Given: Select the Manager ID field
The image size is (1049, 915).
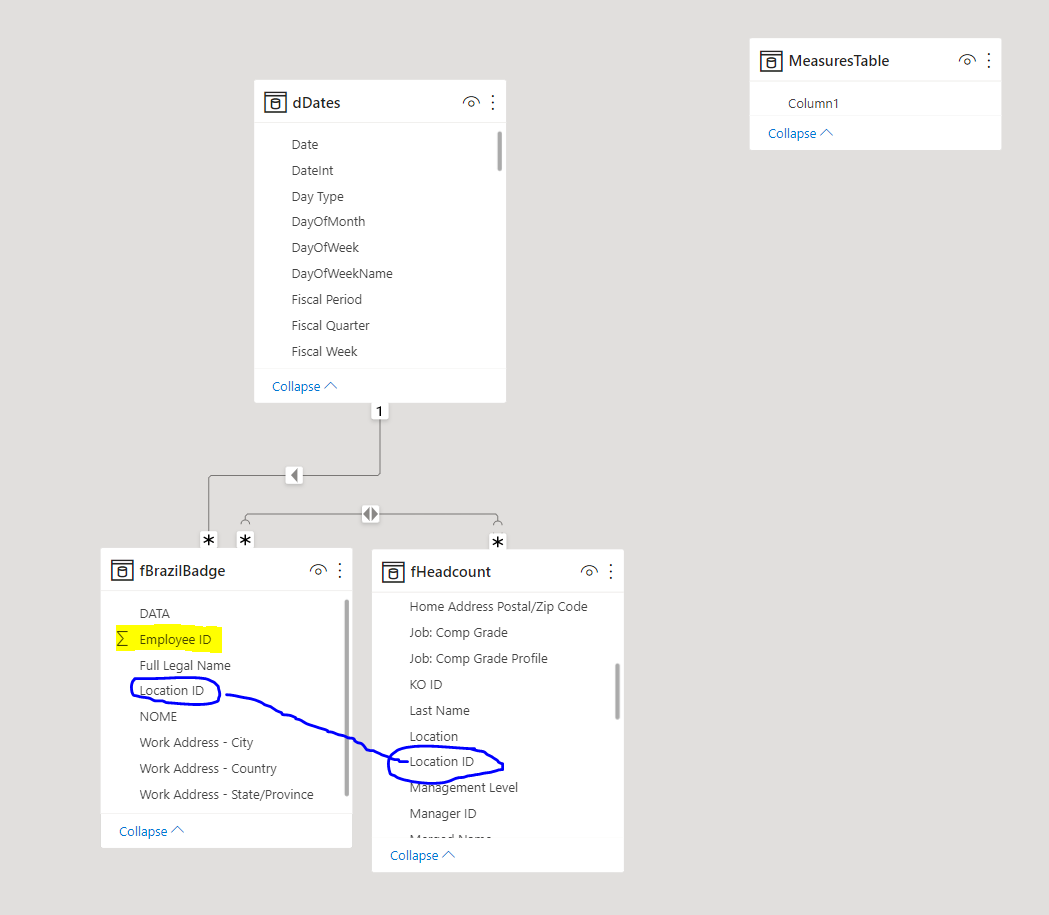Looking at the screenshot, I should [x=443, y=814].
